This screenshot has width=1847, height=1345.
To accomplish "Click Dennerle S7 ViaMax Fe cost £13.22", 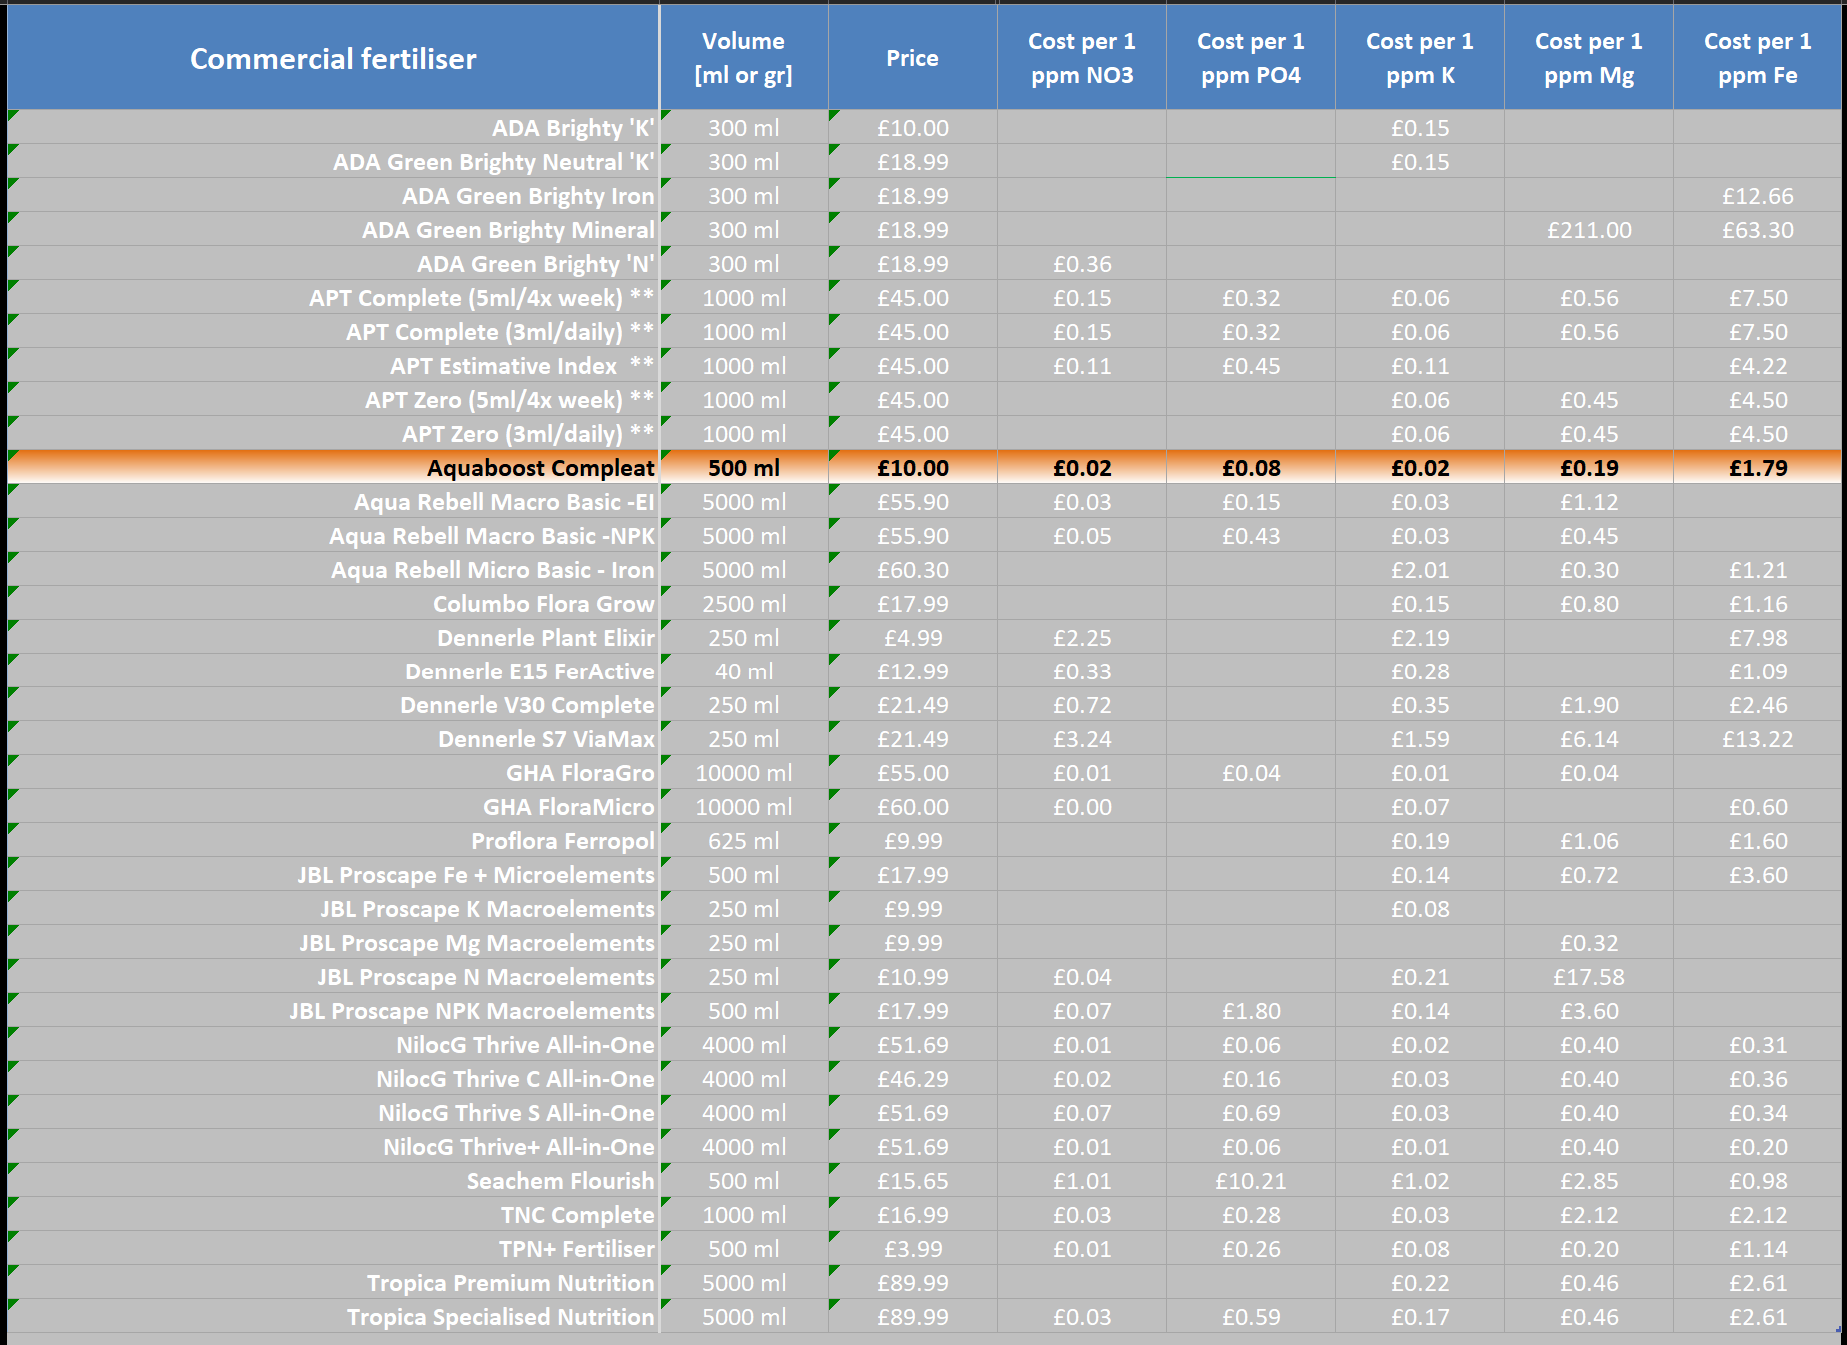I will (1758, 739).
